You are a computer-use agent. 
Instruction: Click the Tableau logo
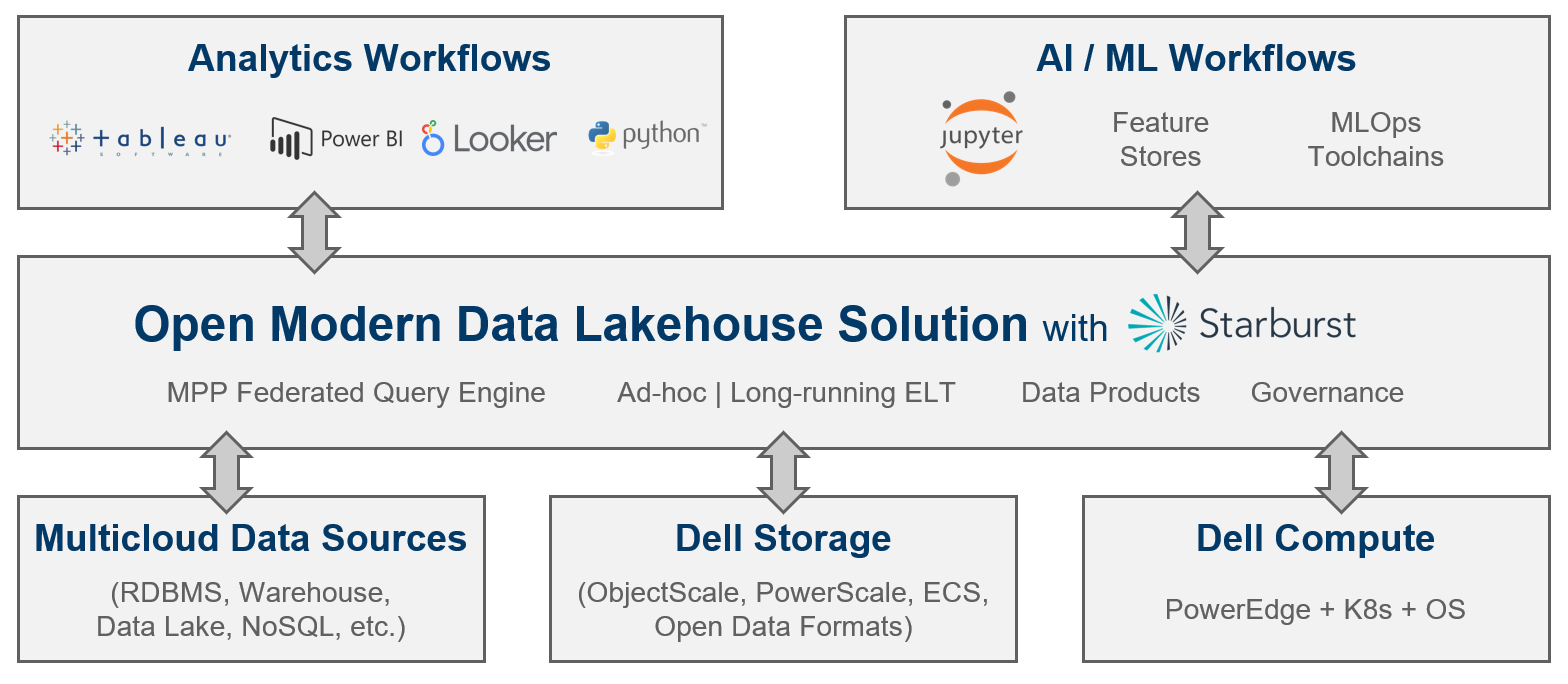click(140, 139)
